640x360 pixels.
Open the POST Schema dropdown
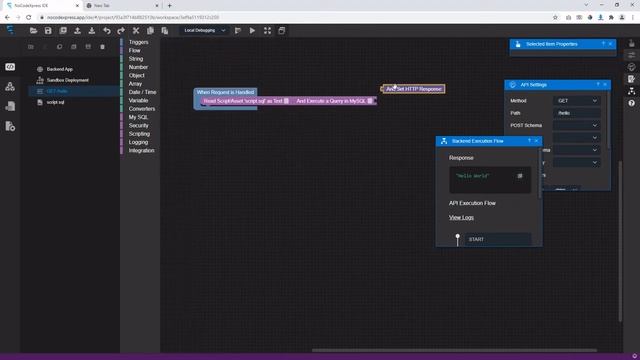point(576,125)
